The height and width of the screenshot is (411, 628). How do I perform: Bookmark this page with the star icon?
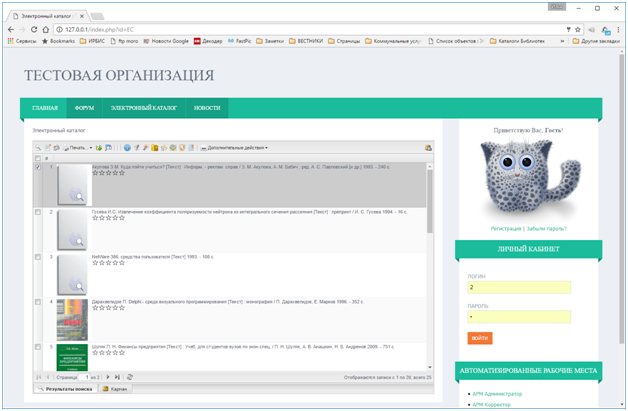pyautogui.click(x=578, y=29)
